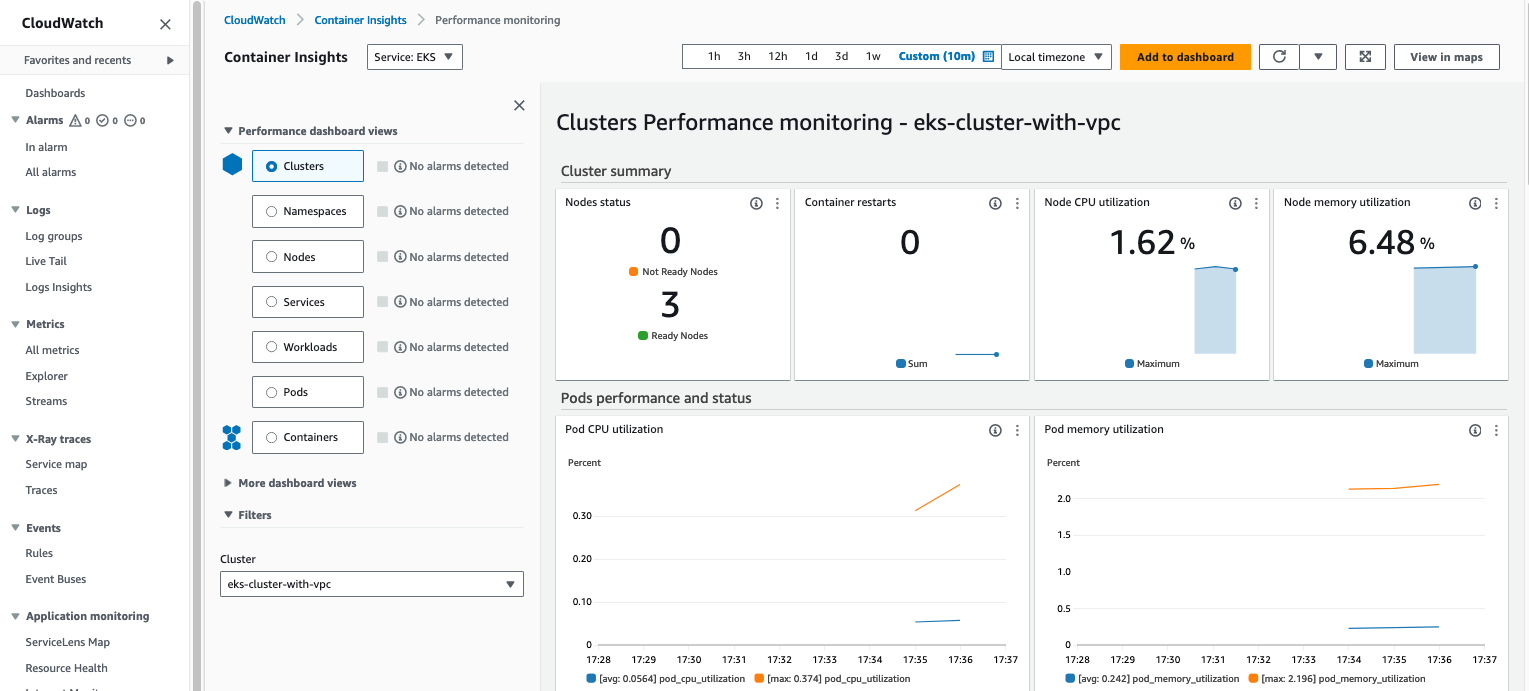The height and width of the screenshot is (691, 1529).
Task: Show info for Node CPU utilization widget
Action: point(1235,203)
